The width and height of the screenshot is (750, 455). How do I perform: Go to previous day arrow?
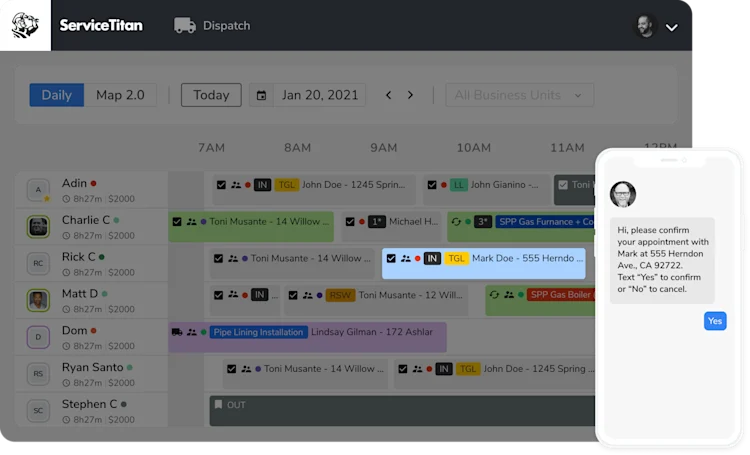pos(388,95)
